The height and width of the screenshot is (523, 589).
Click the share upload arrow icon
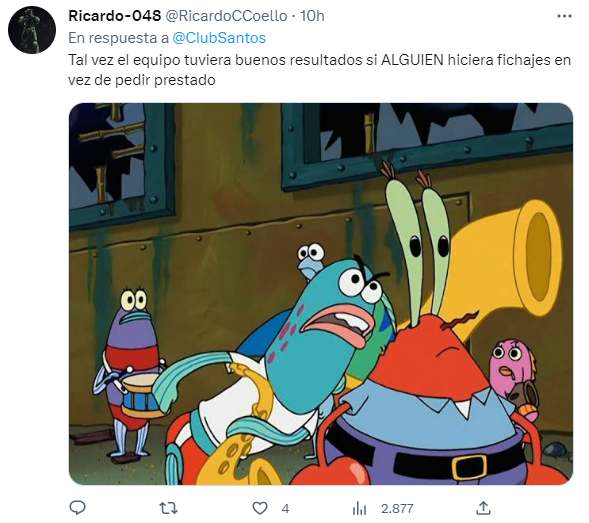tap(483, 508)
